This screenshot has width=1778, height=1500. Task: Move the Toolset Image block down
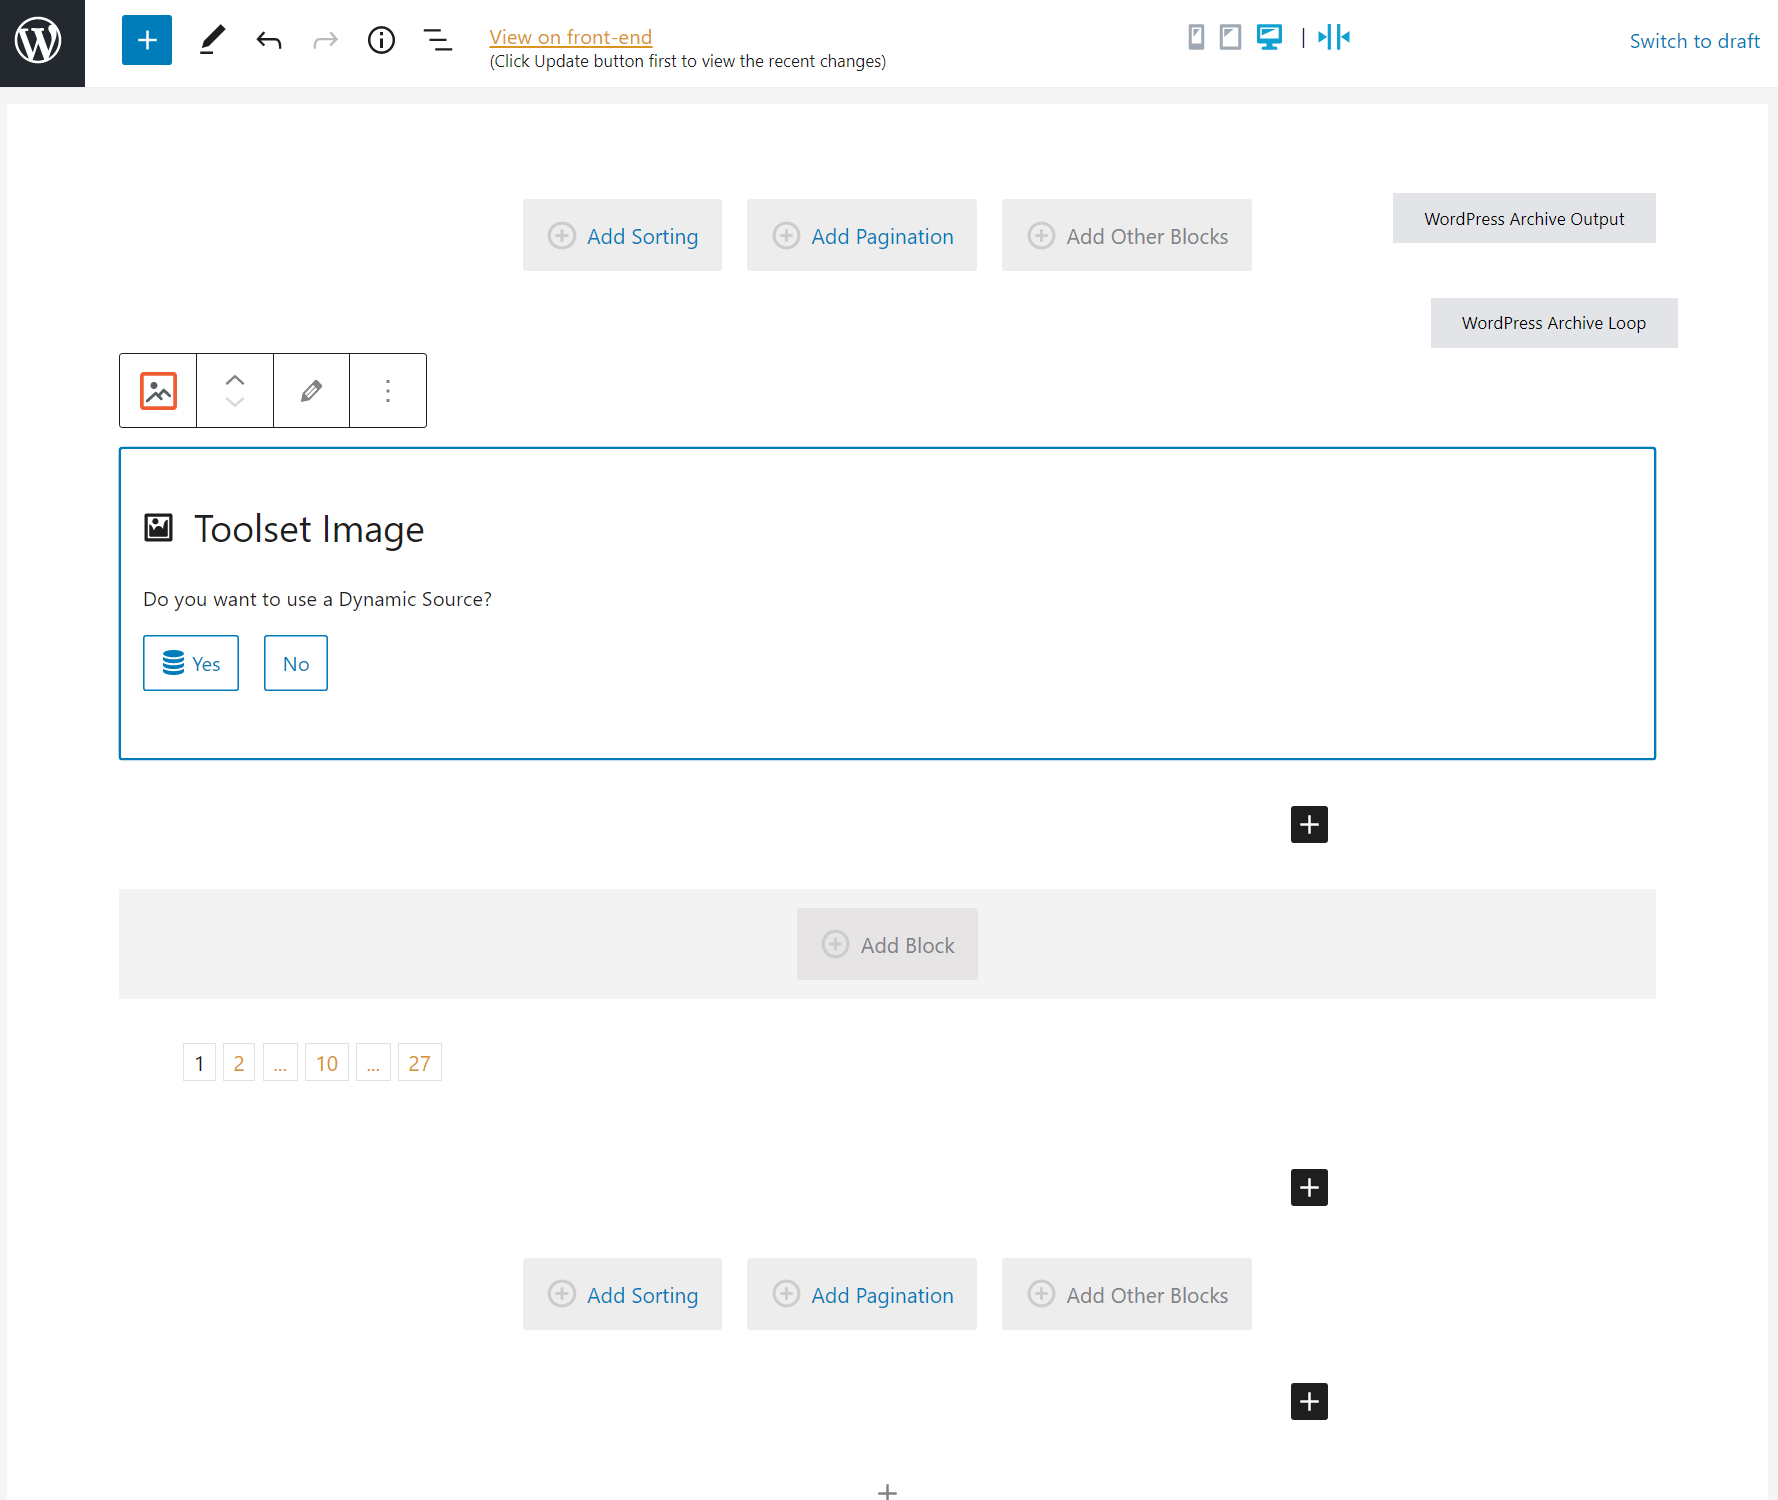pyautogui.click(x=235, y=402)
